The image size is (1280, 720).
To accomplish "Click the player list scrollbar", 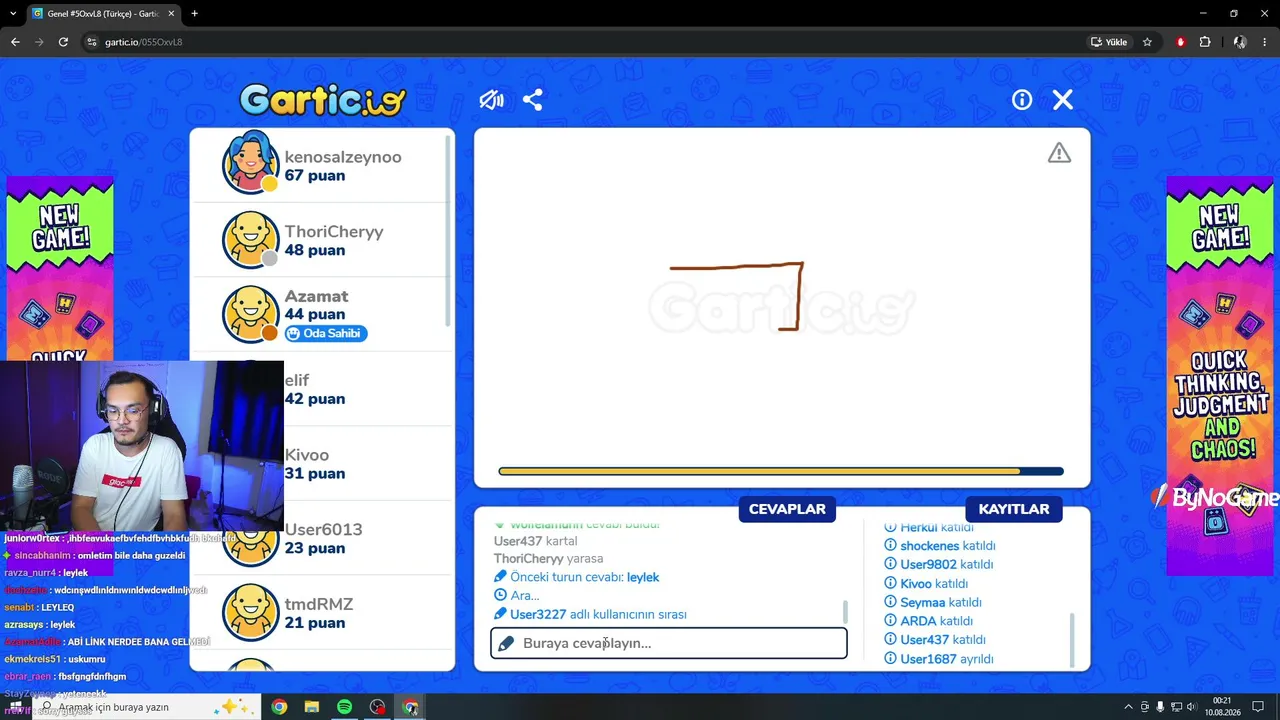I will [x=447, y=230].
